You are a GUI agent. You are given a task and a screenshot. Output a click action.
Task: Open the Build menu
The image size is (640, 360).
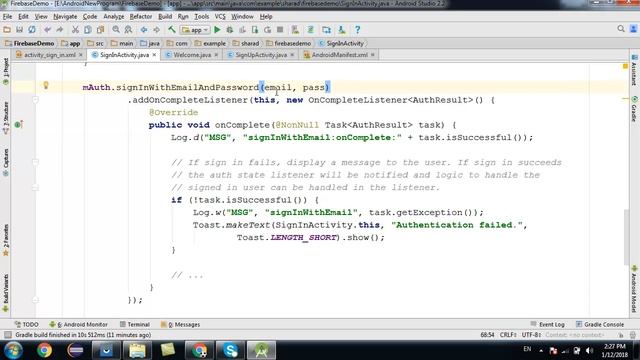(x=165, y=16)
